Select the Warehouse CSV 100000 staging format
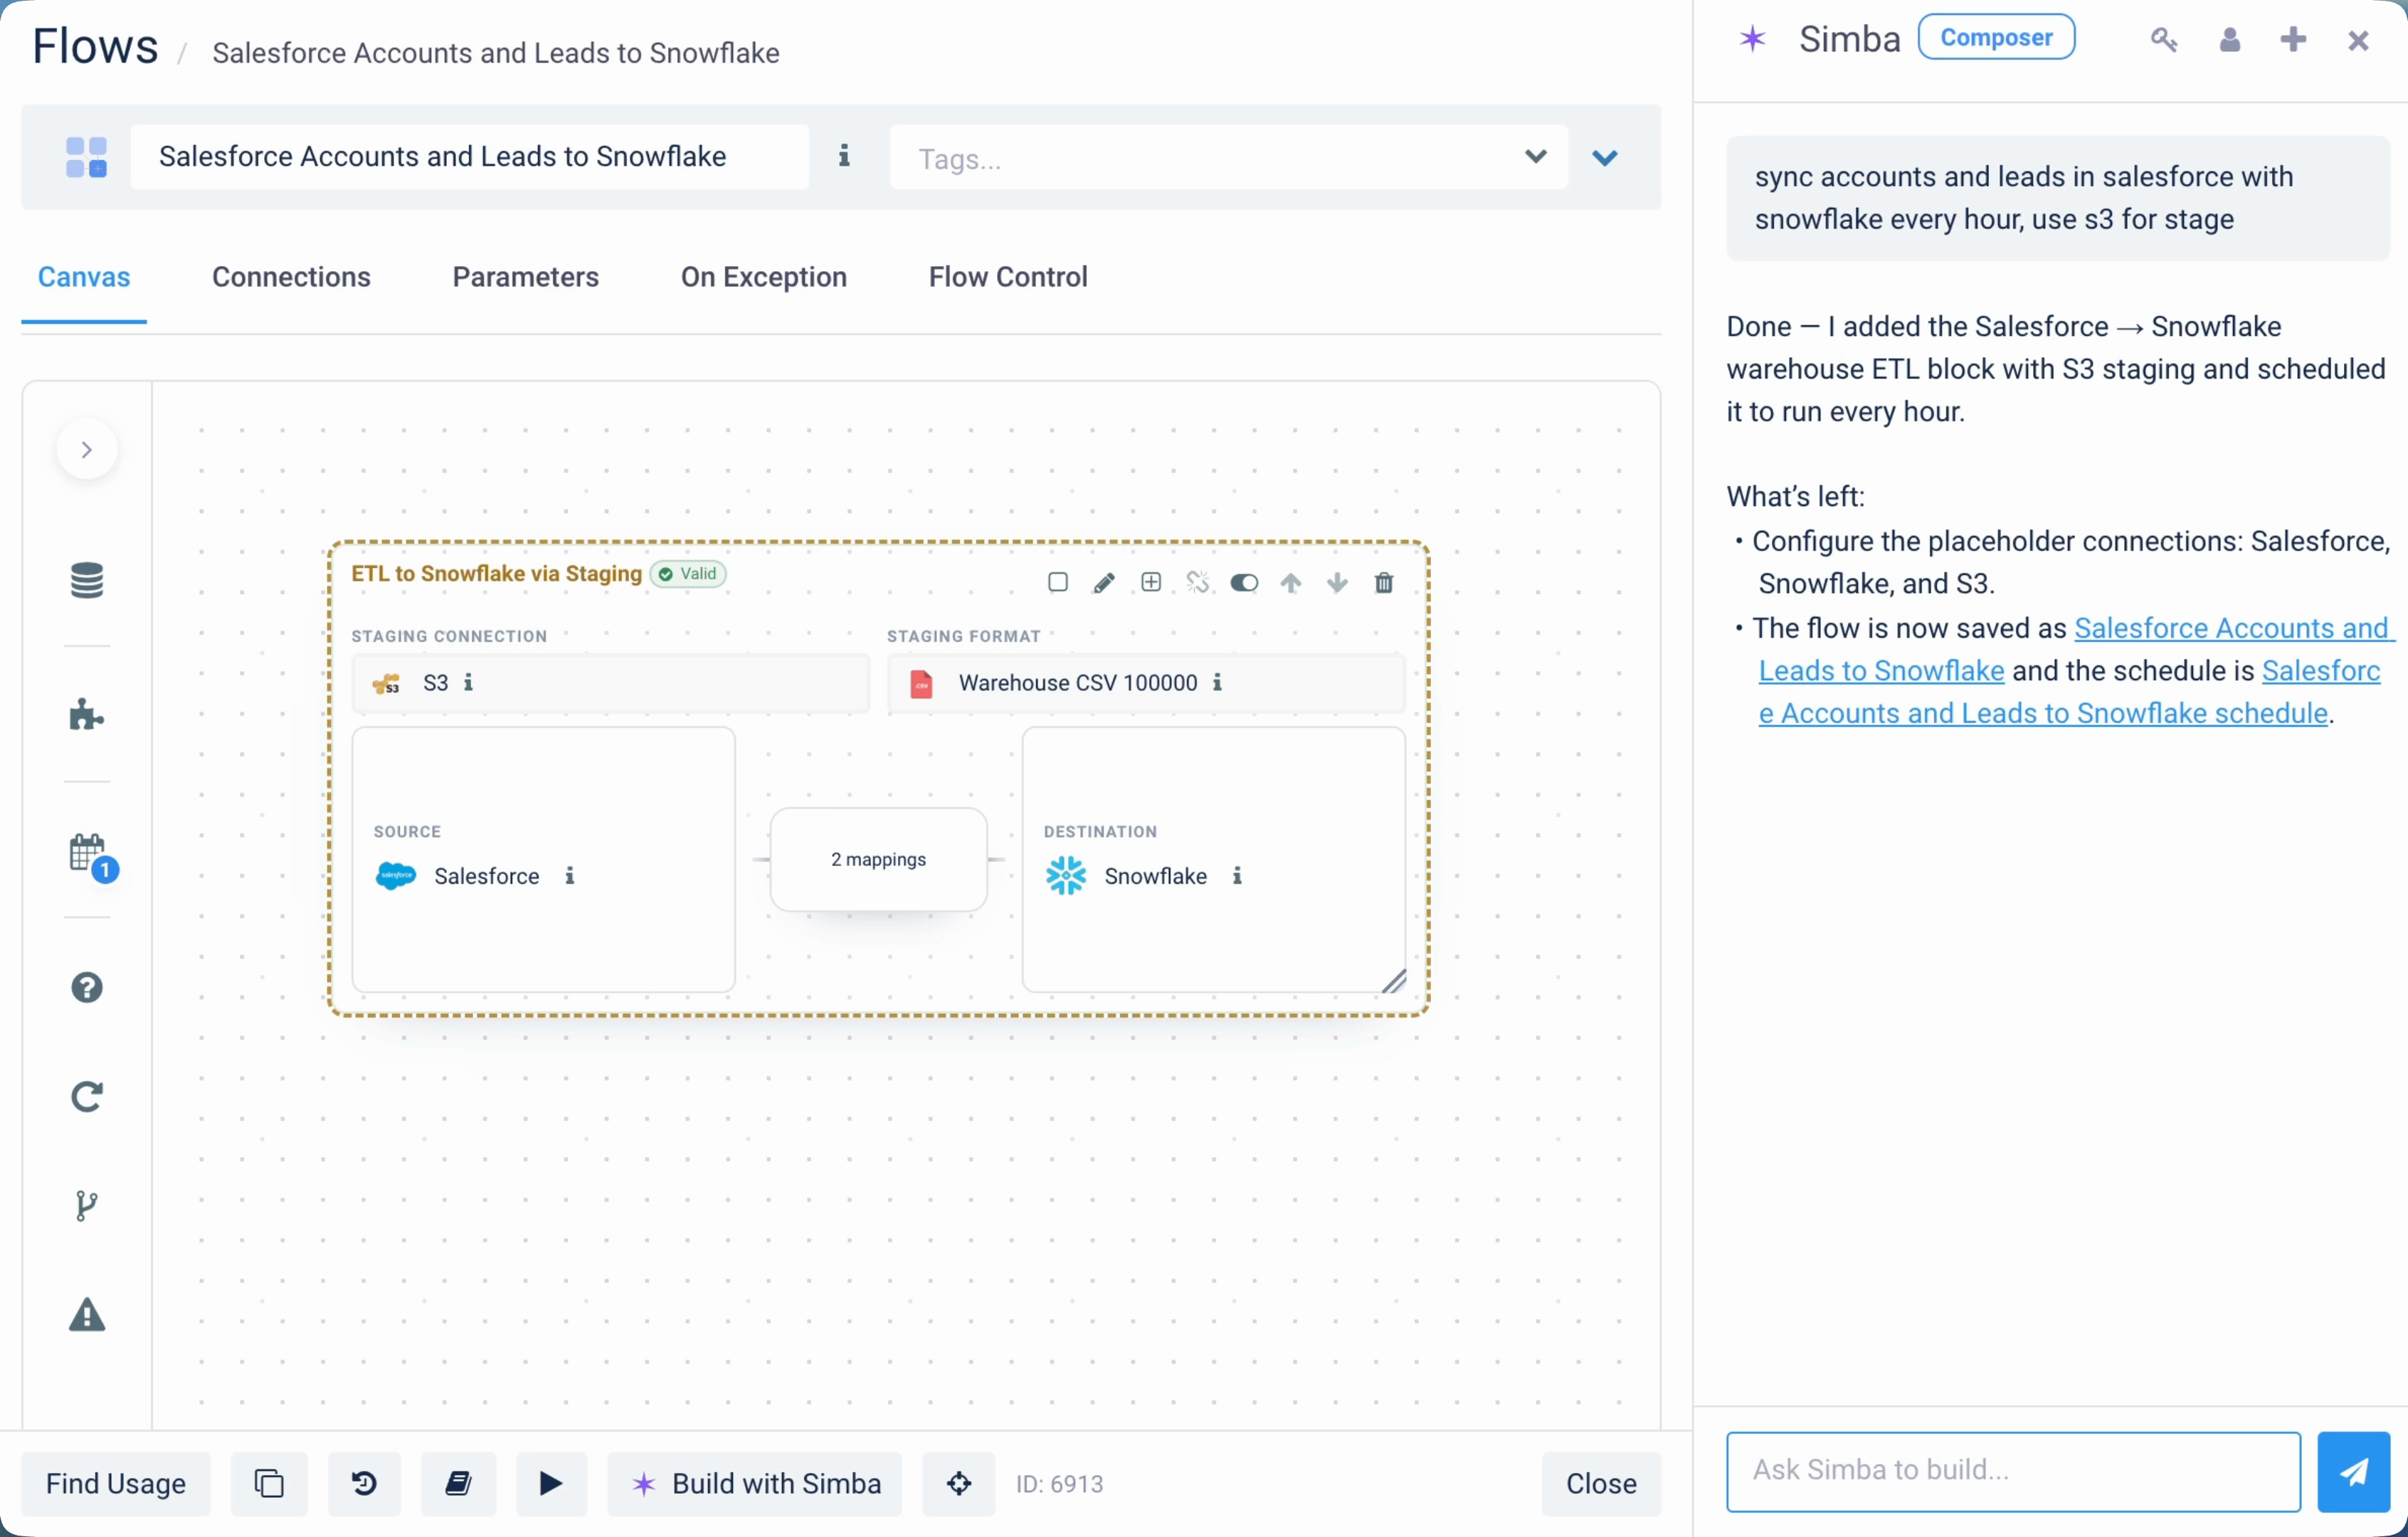2408x1537 pixels. pos(1146,683)
